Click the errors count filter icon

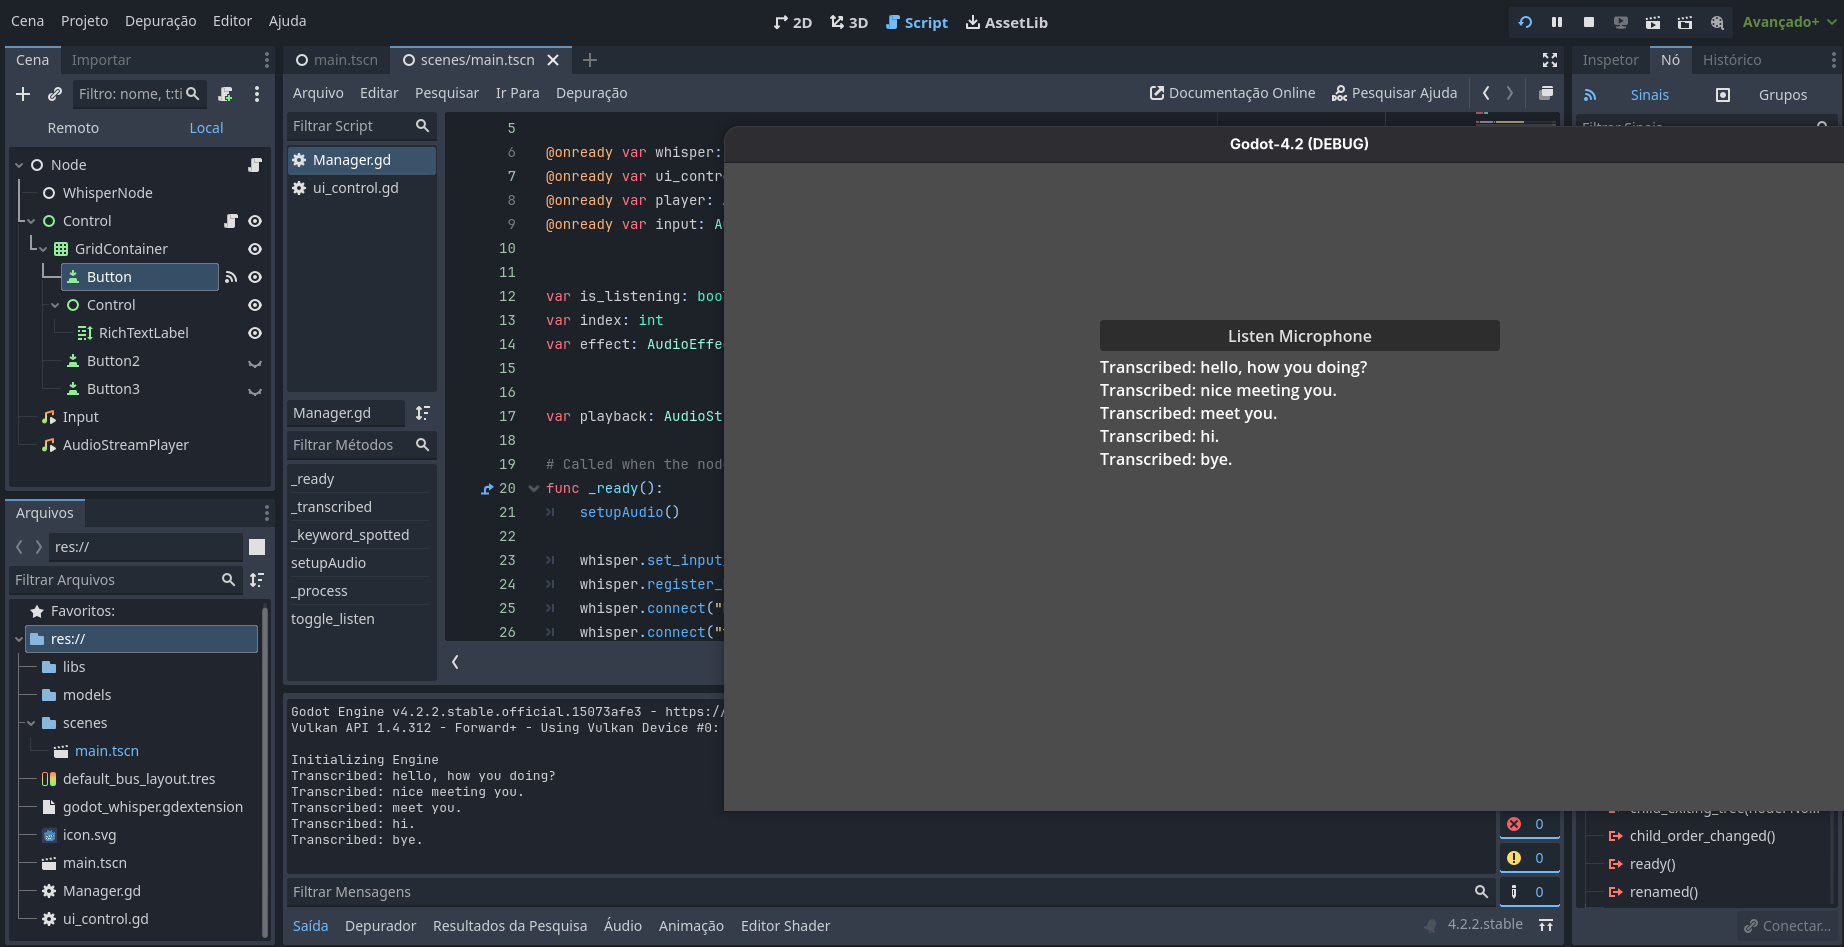click(x=1528, y=824)
